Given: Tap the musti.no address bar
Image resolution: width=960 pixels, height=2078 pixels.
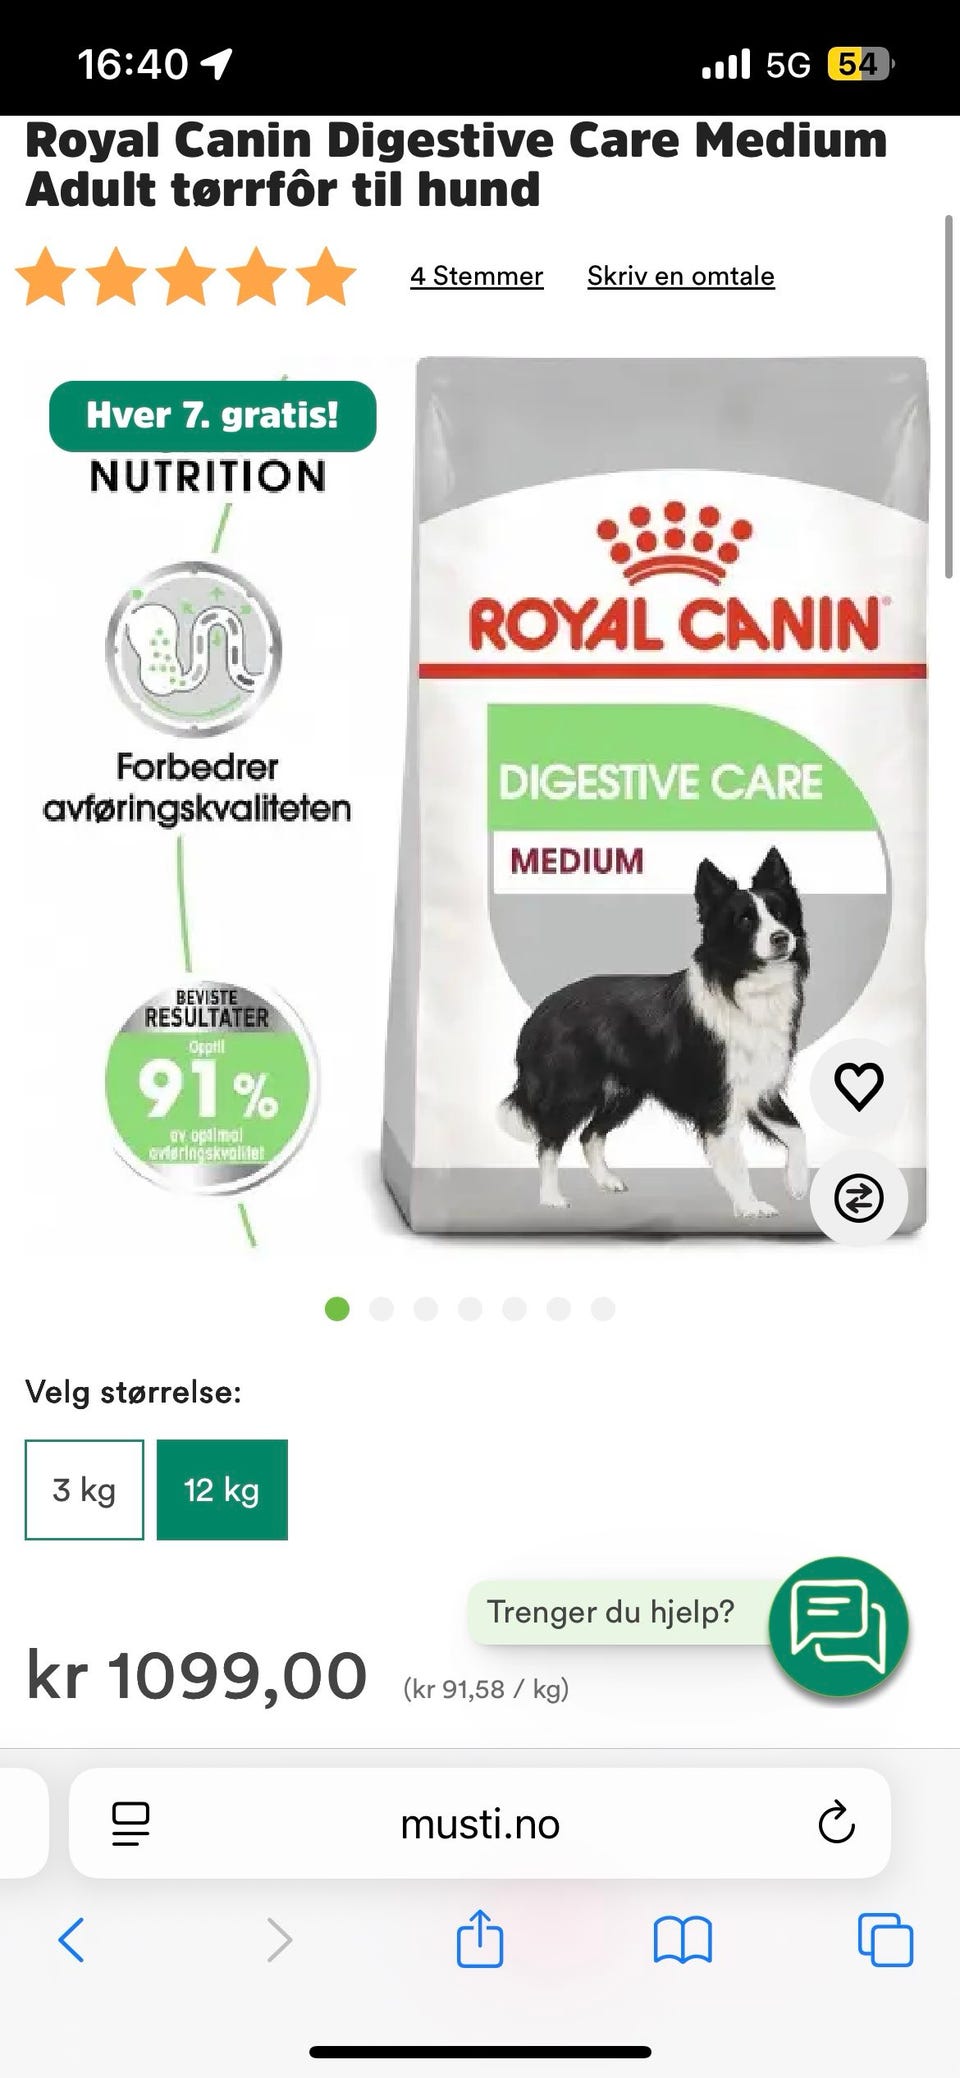Looking at the screenshot, I should 480,1823.
